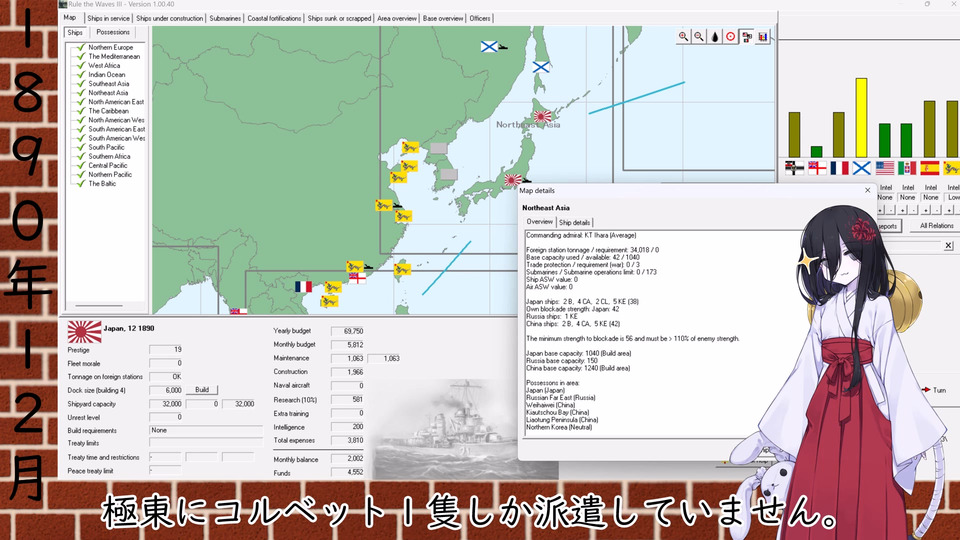960x540 pixels.
Task: Close the Map details window
Action: click(867, 190)
